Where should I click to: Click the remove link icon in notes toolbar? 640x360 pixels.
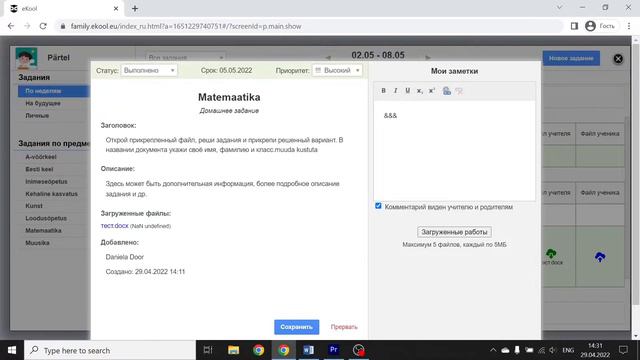pyautogui.click(x=459, y=91)
